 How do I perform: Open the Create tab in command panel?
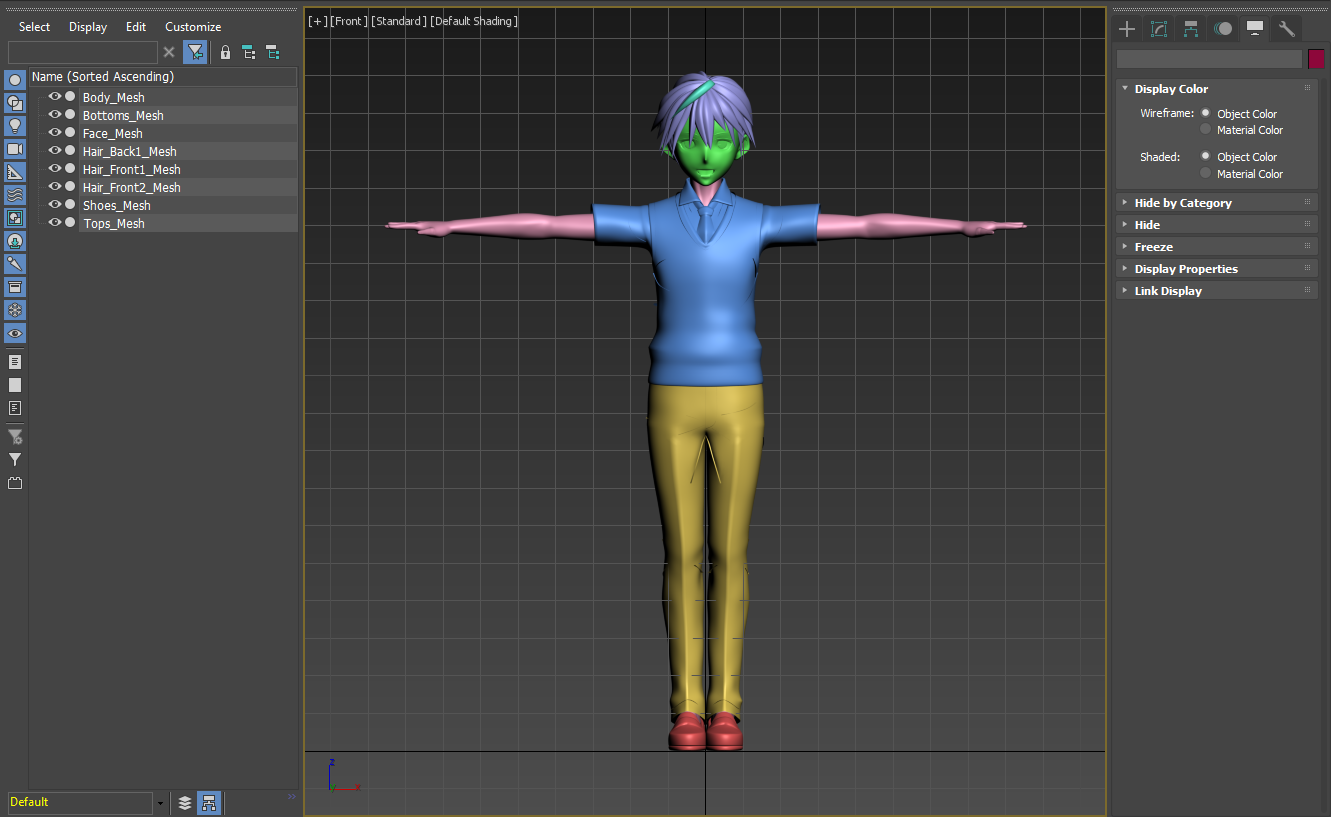[1127, 29]
